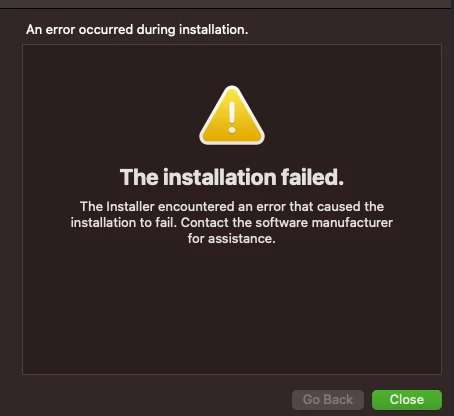Click the greyed-out Go Back button
This screenshot has height=416, width=454.
pyautogui.click(x=328, y=400)
